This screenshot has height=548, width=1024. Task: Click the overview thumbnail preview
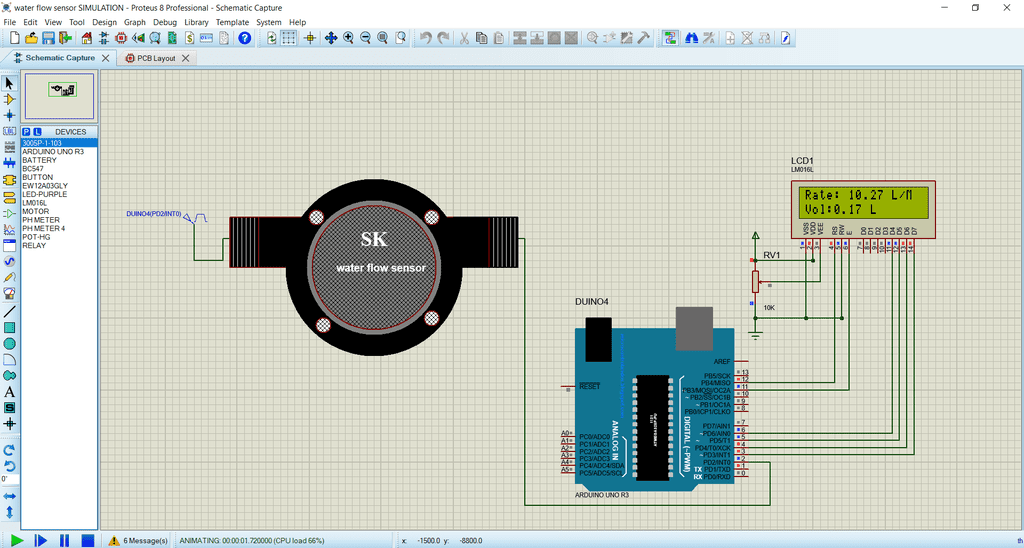click(x=60, y=94)
